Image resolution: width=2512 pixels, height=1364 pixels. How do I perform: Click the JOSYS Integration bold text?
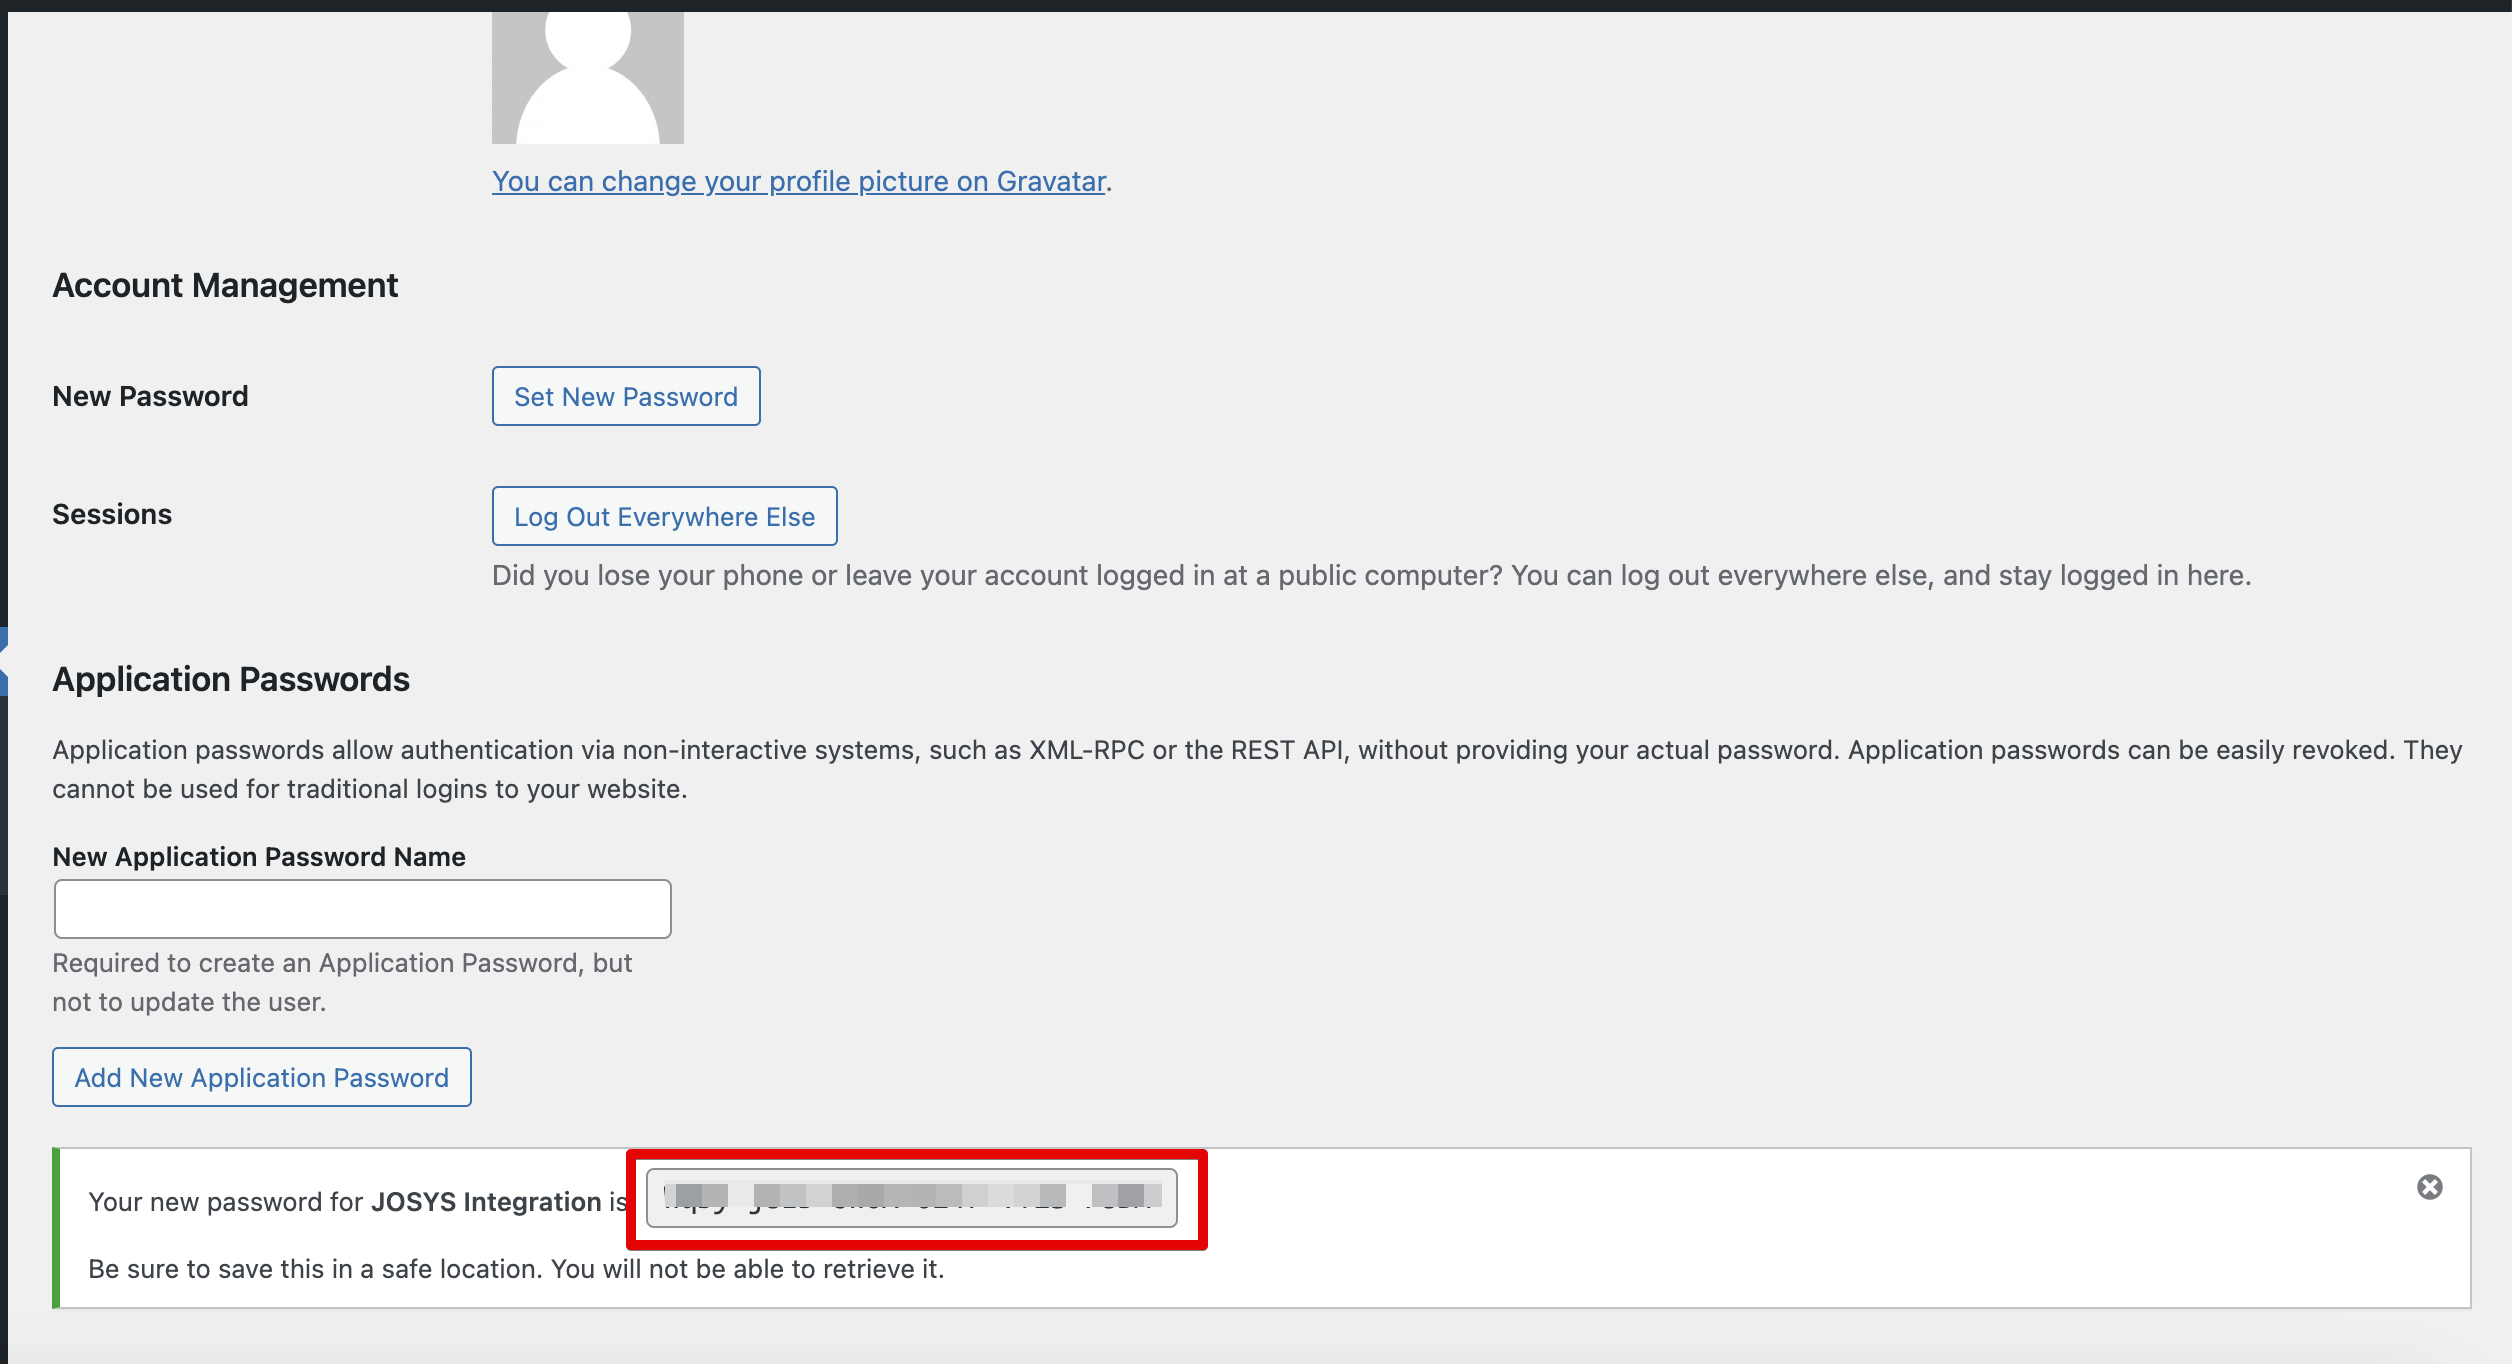(486, 1202)
